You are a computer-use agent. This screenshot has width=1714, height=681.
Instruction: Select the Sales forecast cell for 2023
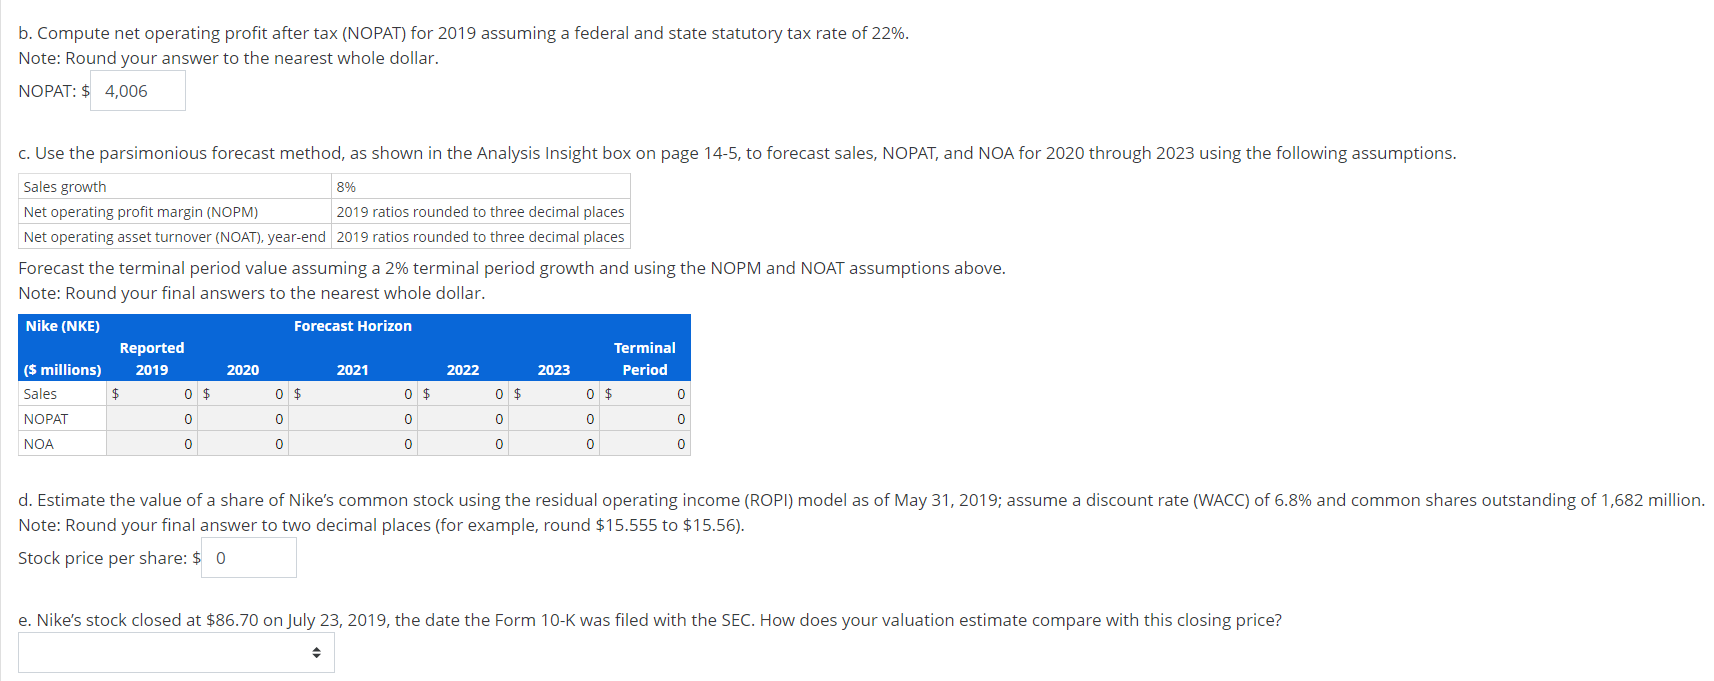click(560, 393)
